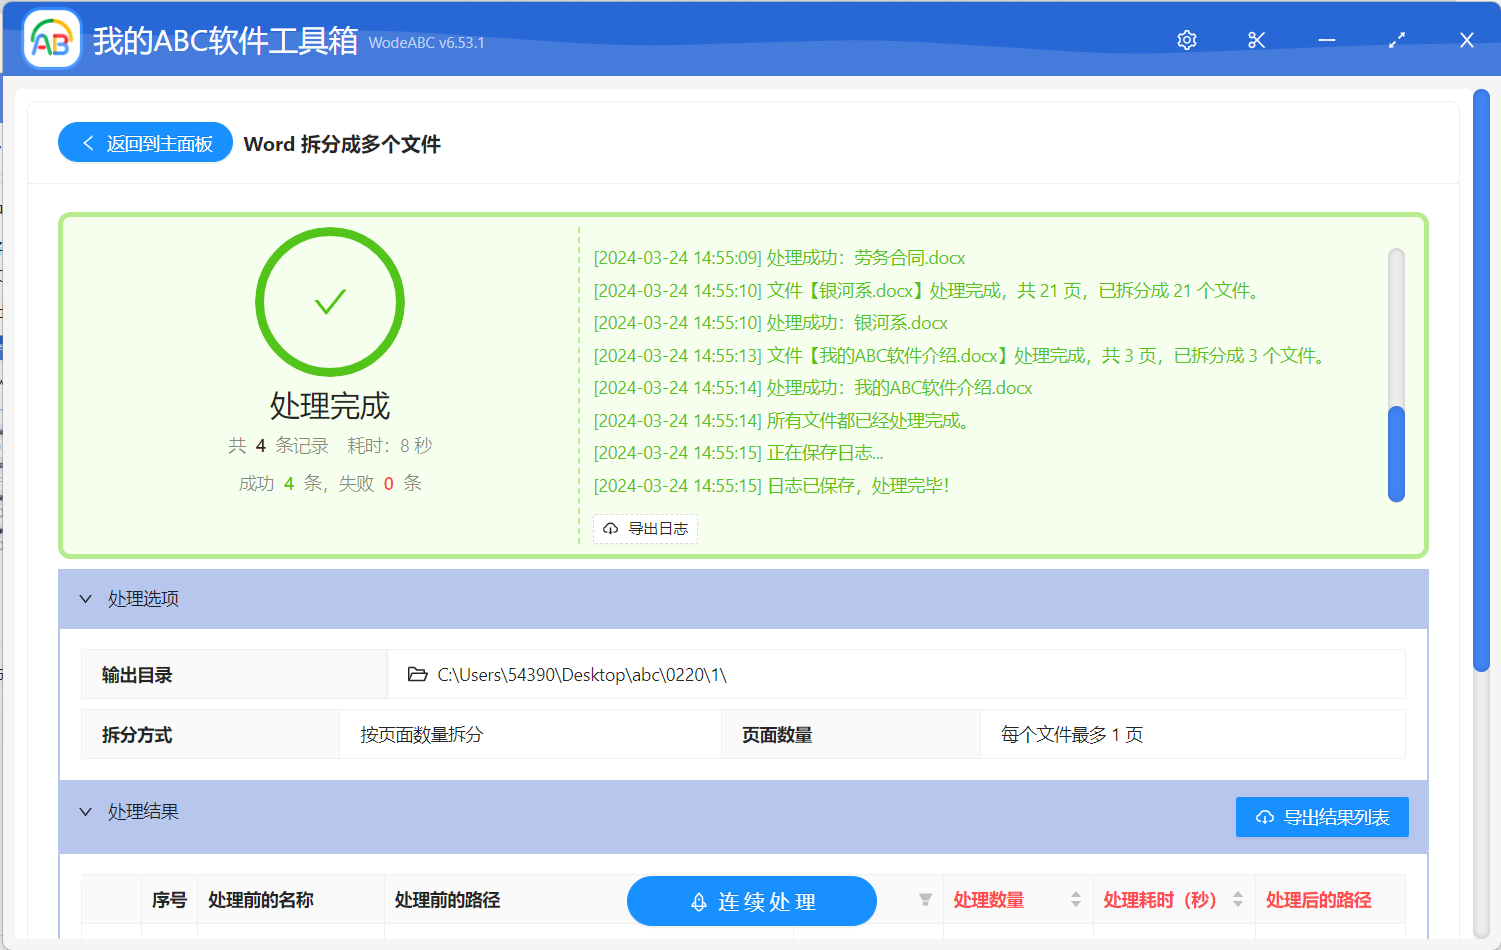Click the download icon on 导出结果列表

[x=1266, y=816]
